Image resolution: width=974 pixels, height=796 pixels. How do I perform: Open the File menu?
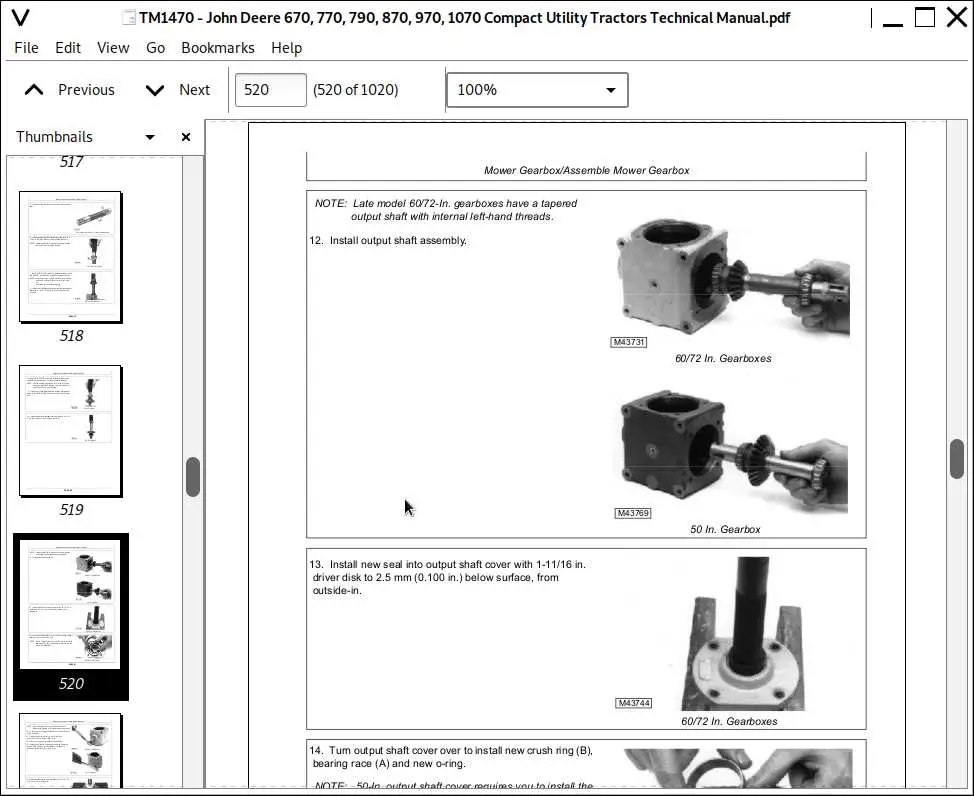[26, 48]
